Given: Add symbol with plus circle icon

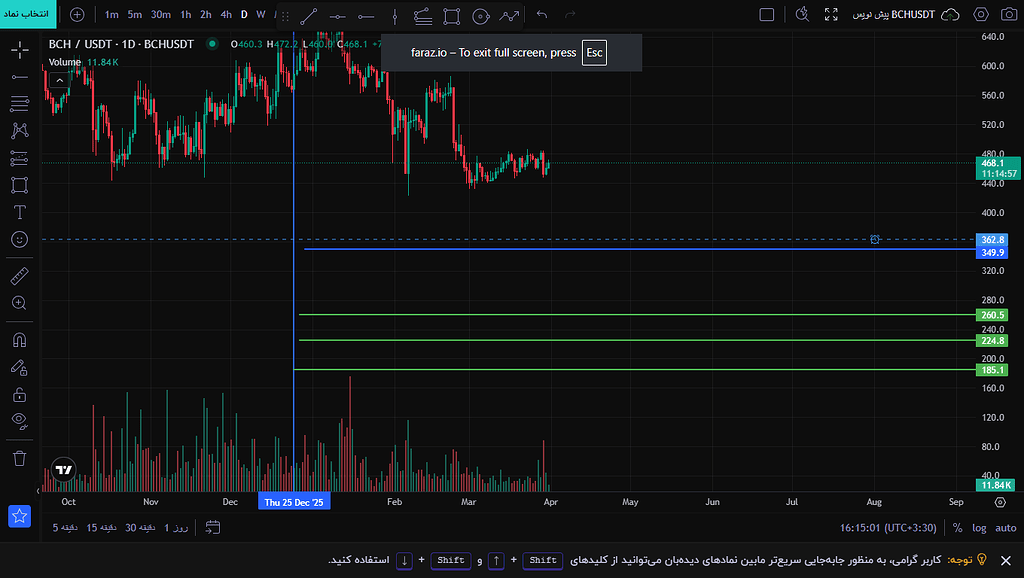Looking at the screenshot, I should click(x=77, y=14).
